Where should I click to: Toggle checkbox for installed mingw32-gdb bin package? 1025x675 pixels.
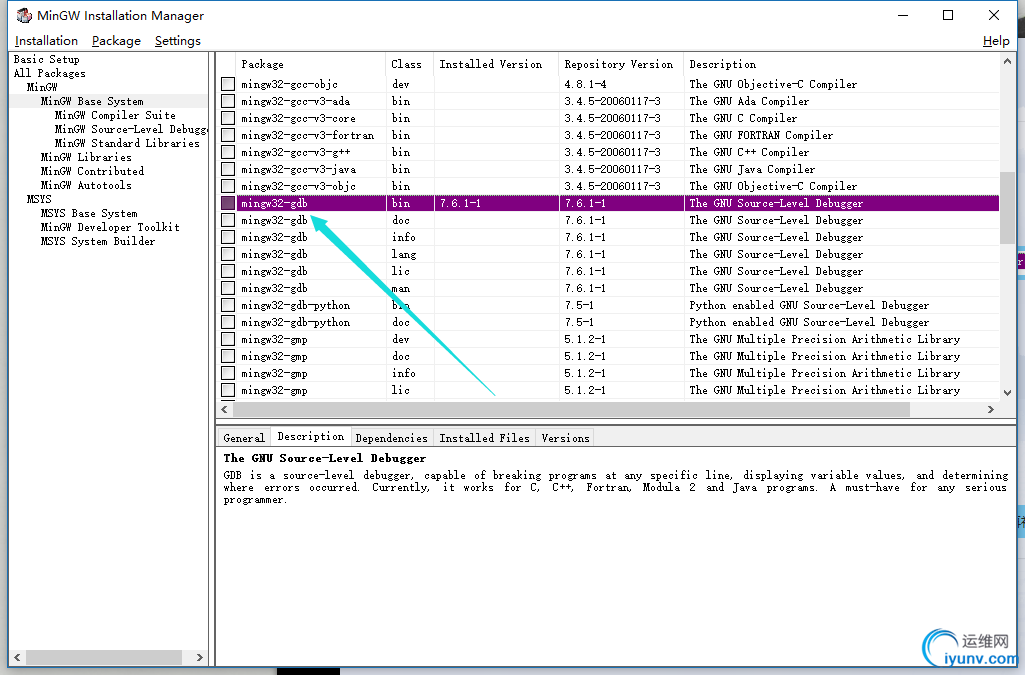click(227, 203)
